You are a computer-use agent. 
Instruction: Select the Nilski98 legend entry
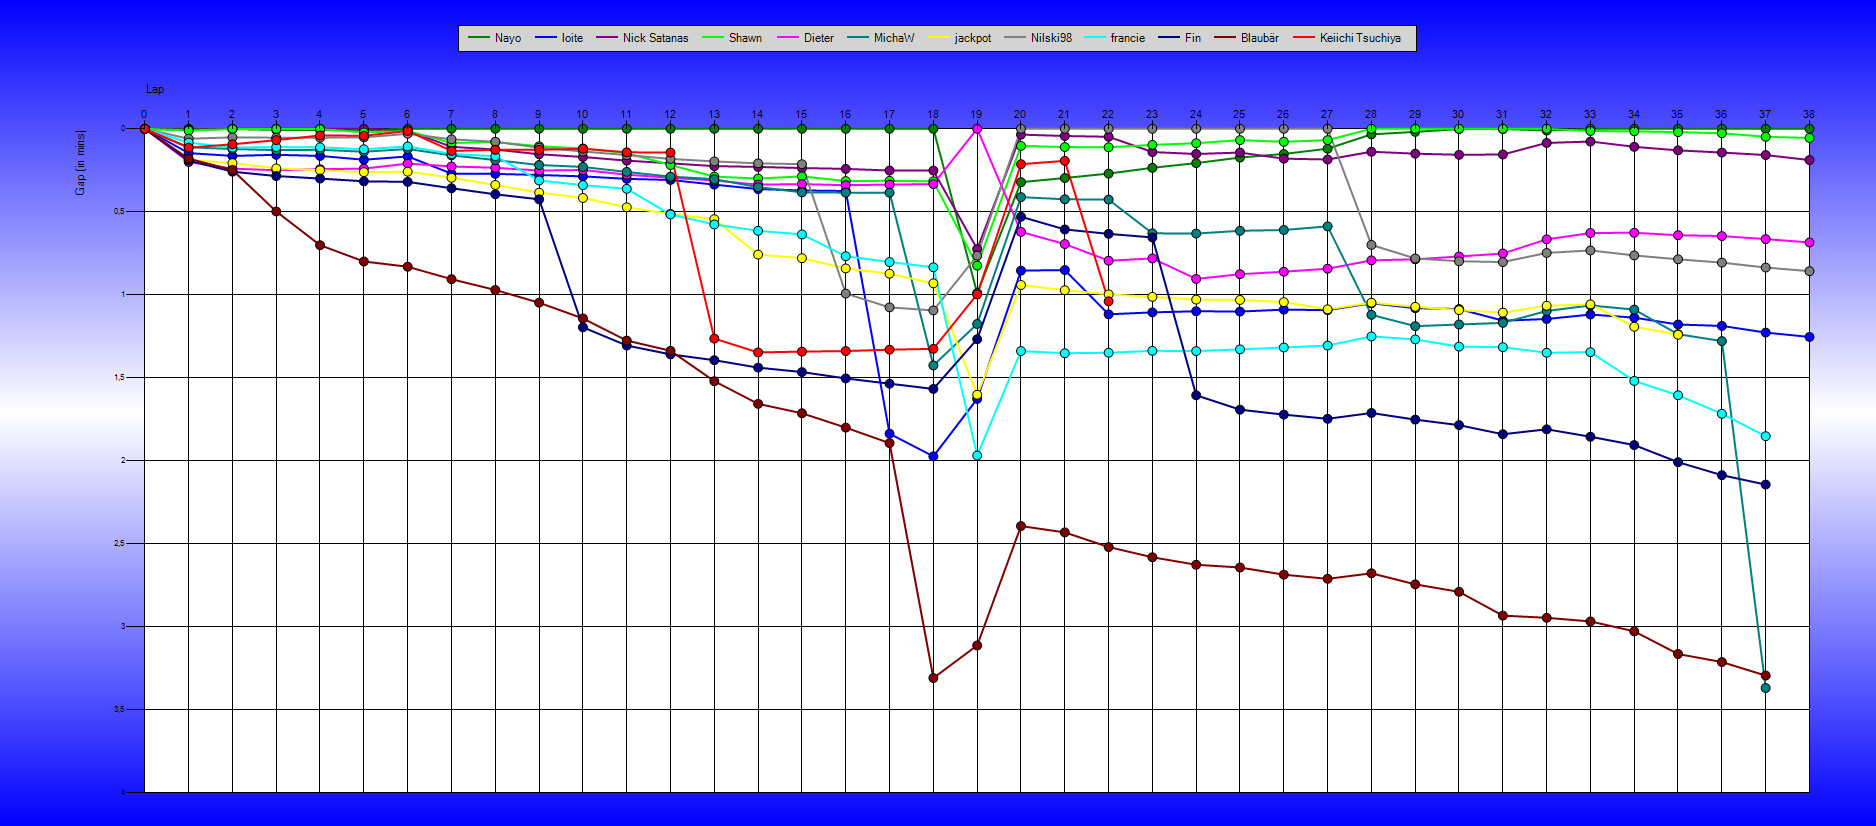click(x=1038, y=38)
